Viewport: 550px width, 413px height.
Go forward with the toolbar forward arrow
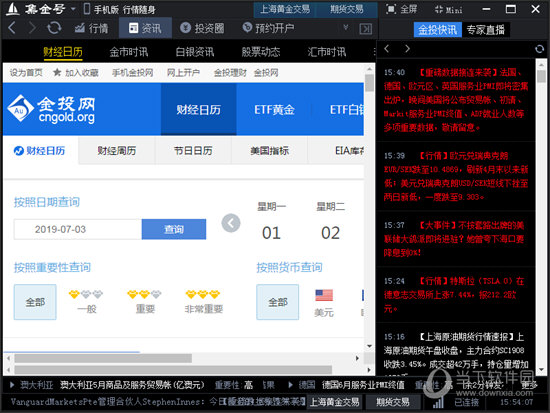click(32, 28)
